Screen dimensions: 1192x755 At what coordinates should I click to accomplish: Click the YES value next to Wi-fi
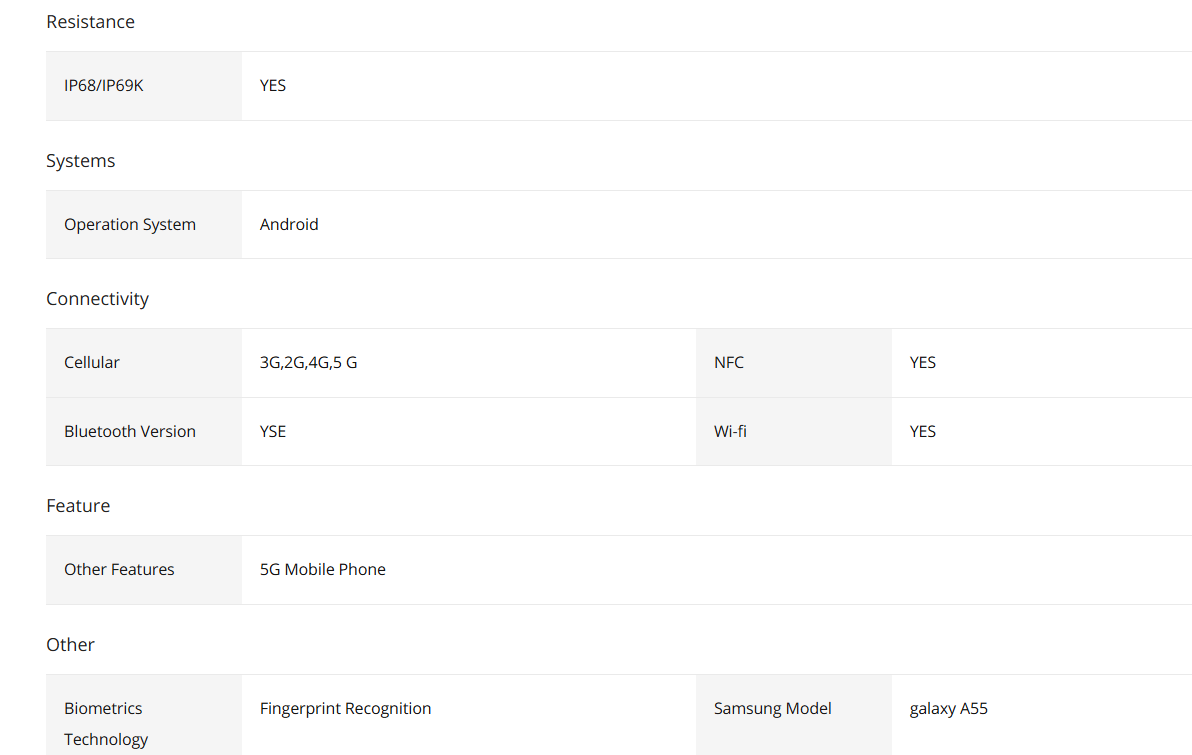pyautogui.click(x=923, y=432)
